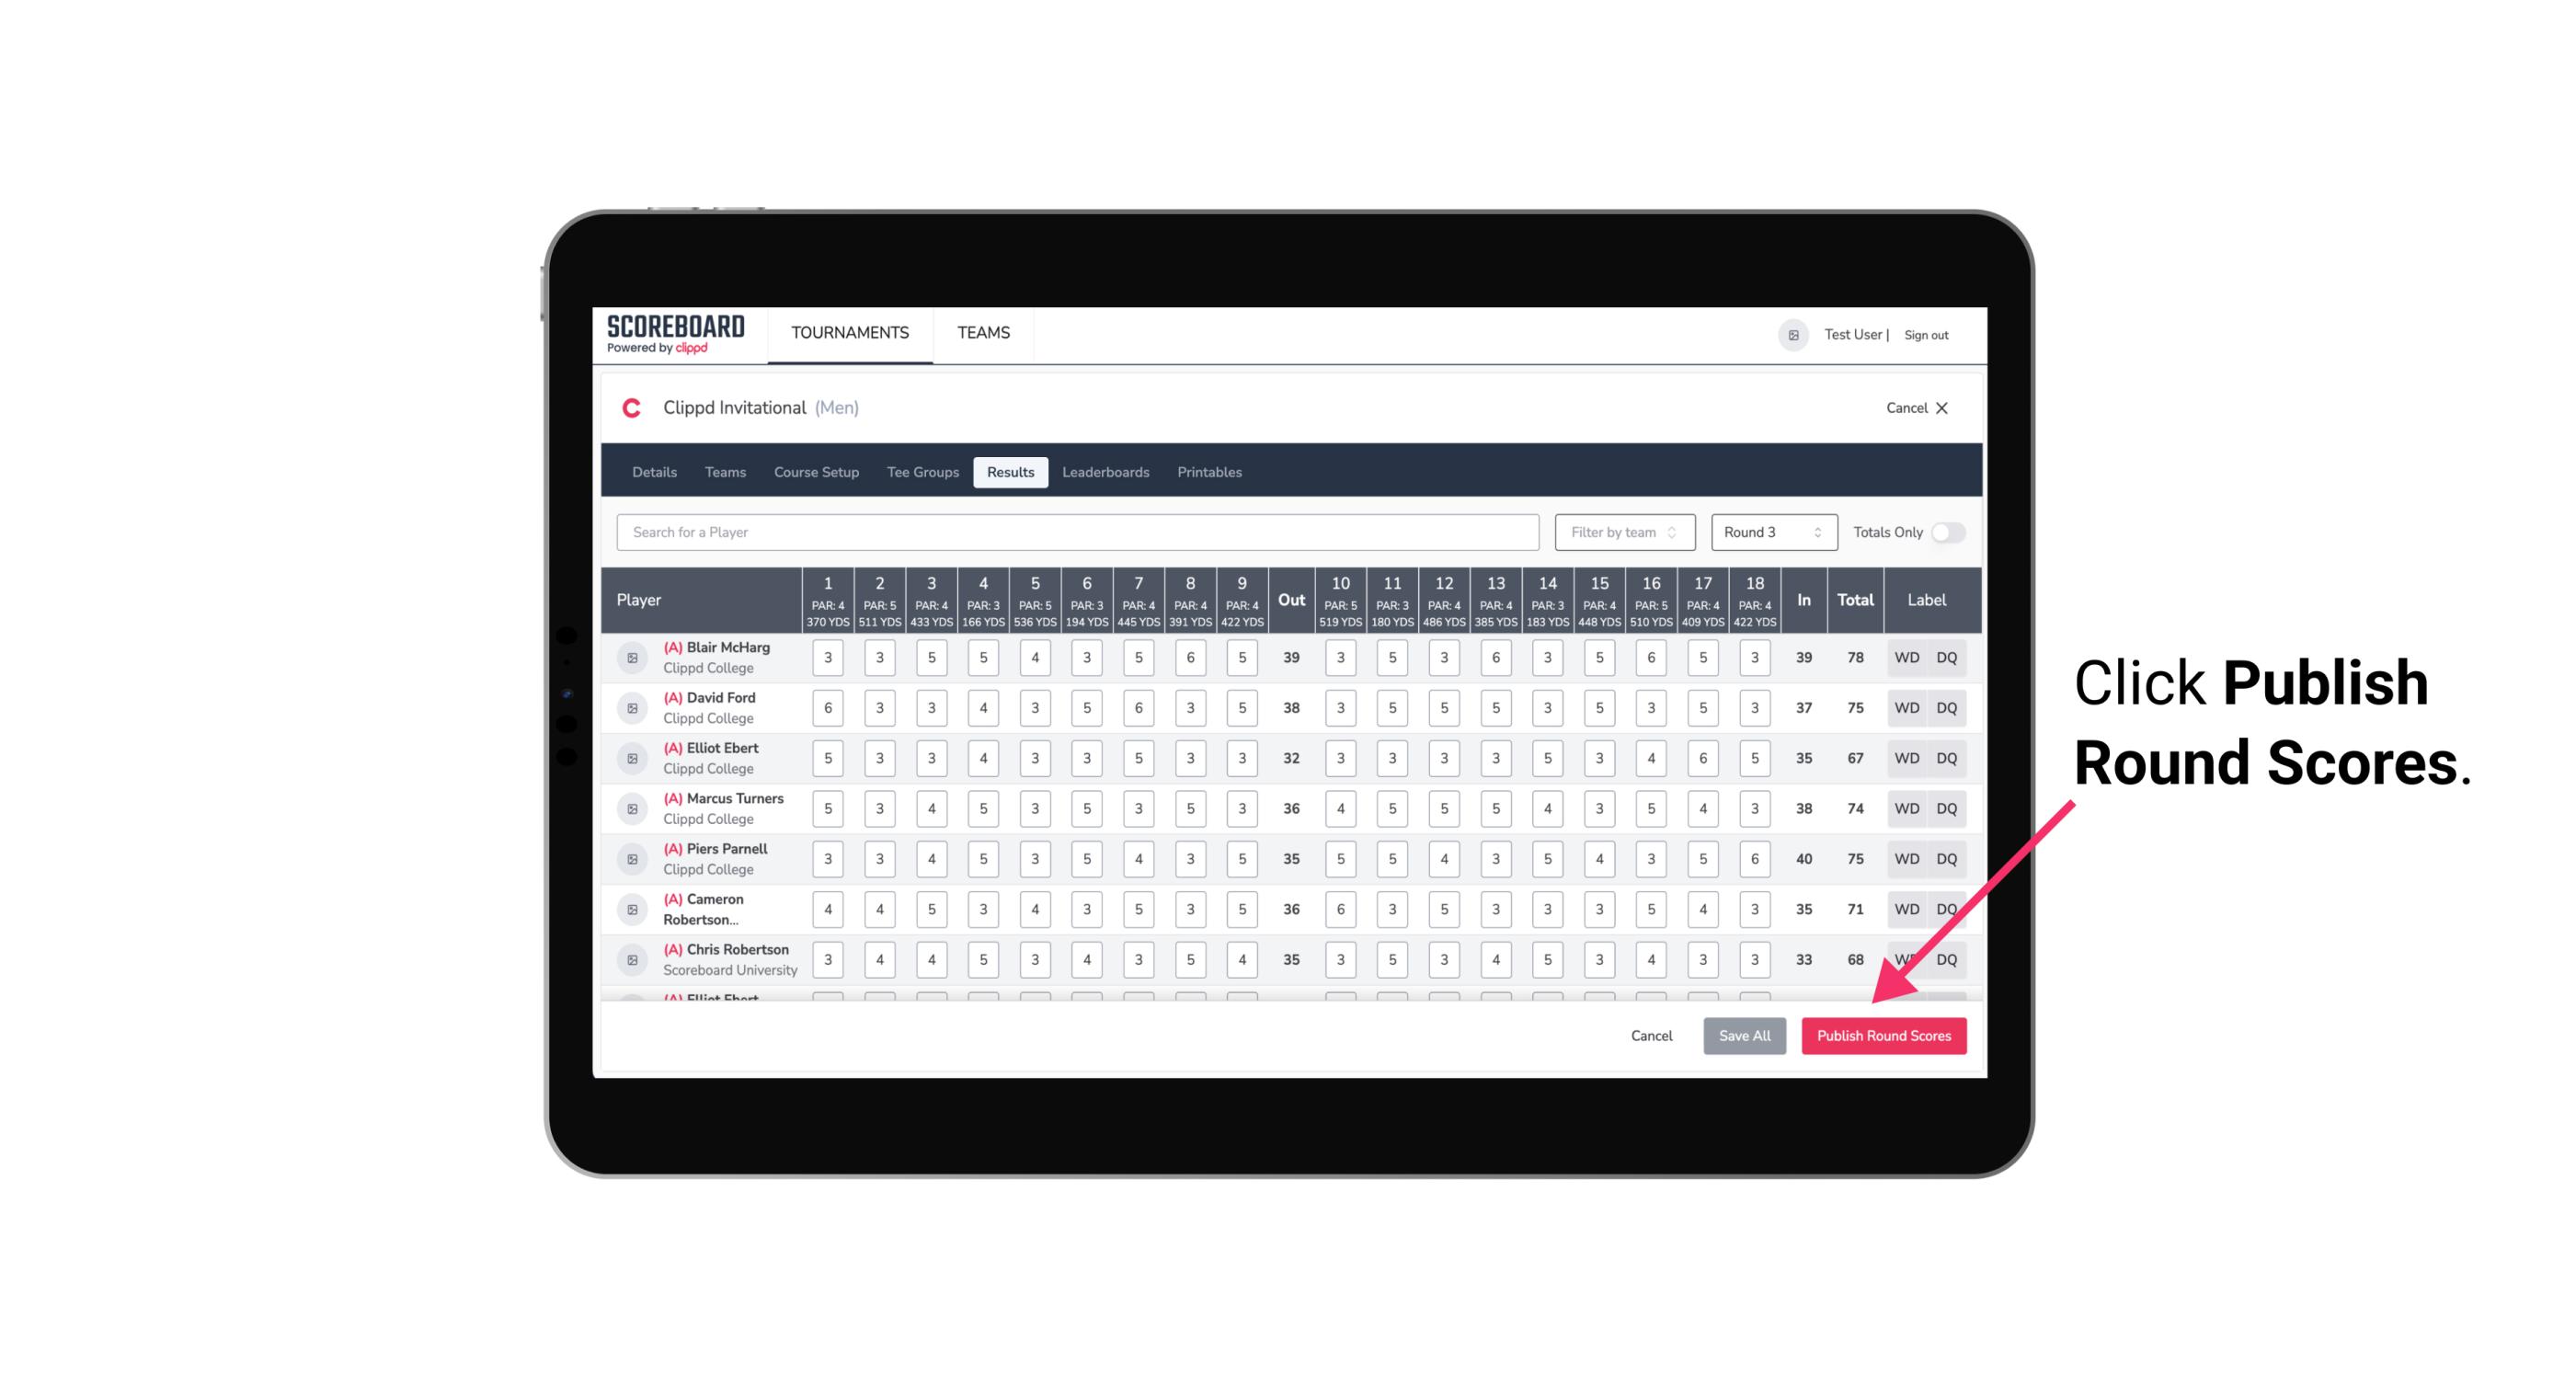Click the WD icon for Elliot Ebert
The height and width of the screenshot is (1386, 2576).
click(x=1906, y=758)
